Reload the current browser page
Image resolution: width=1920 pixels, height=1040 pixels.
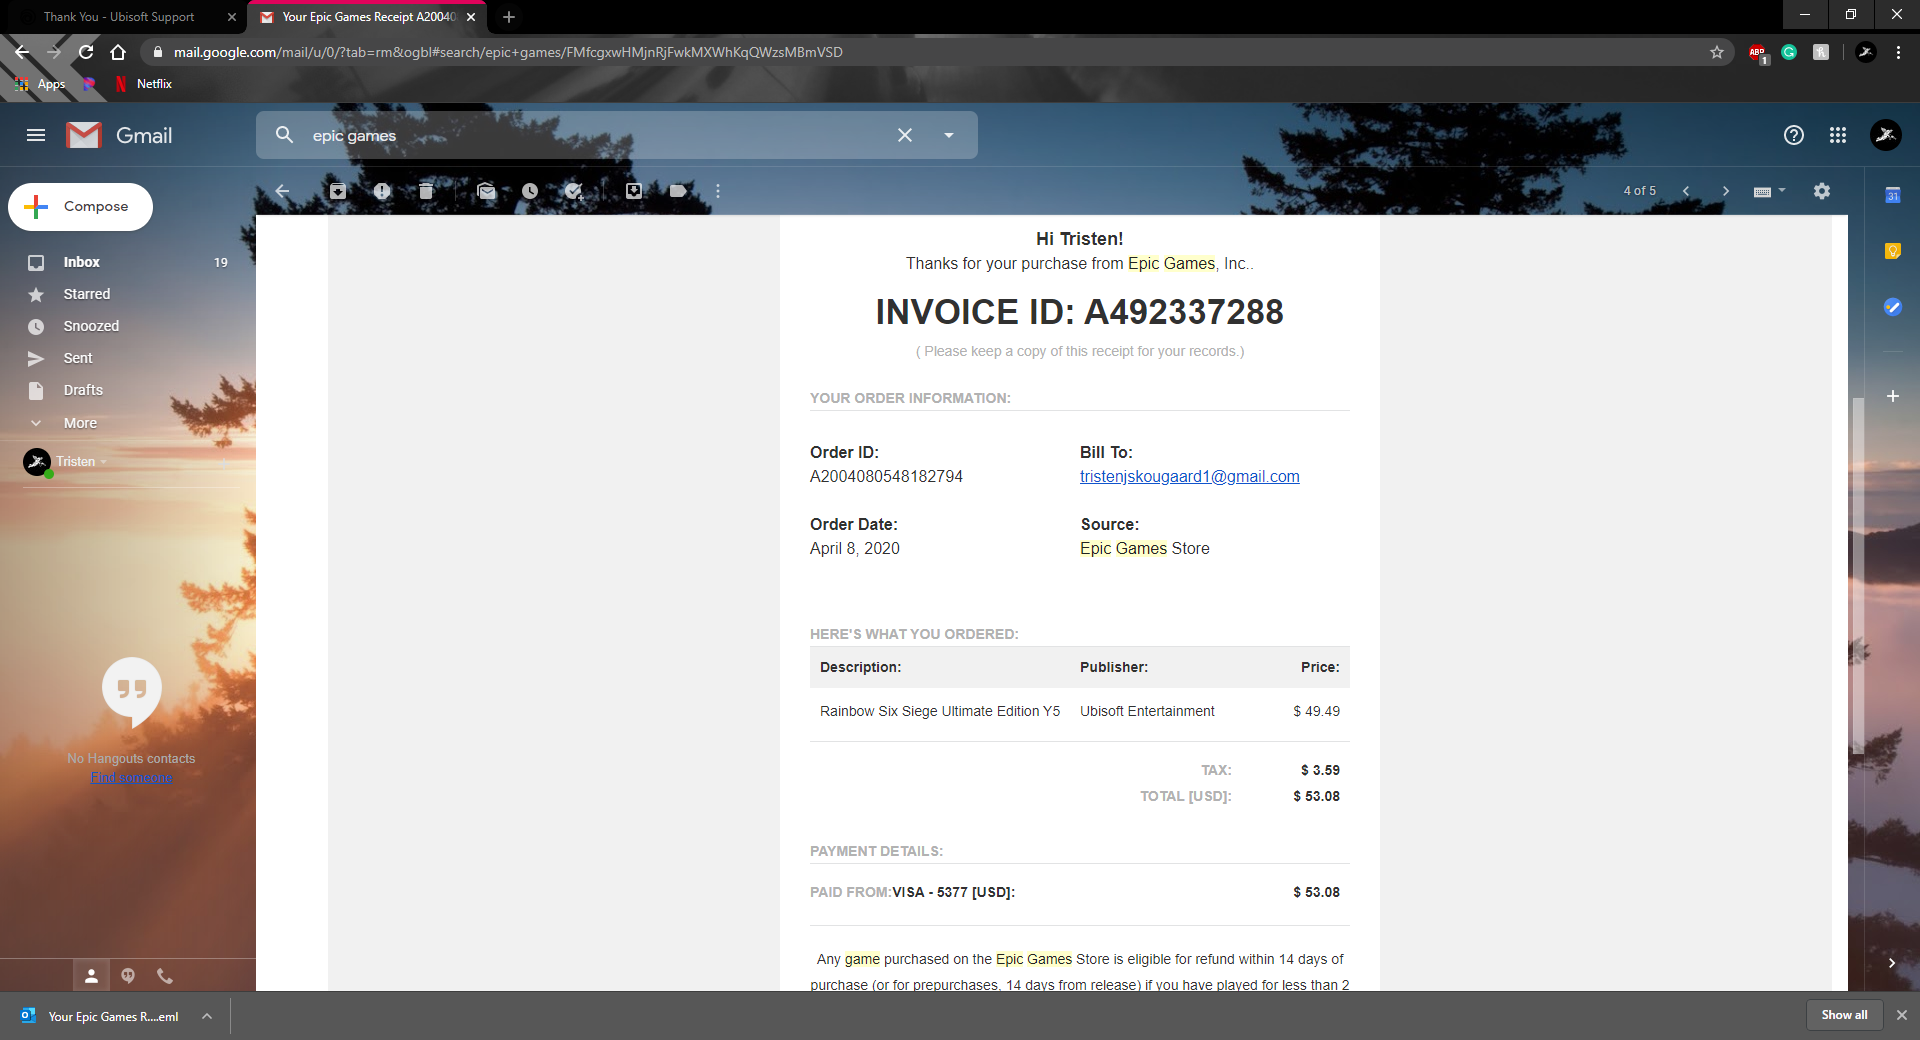[x=86, y=52]
